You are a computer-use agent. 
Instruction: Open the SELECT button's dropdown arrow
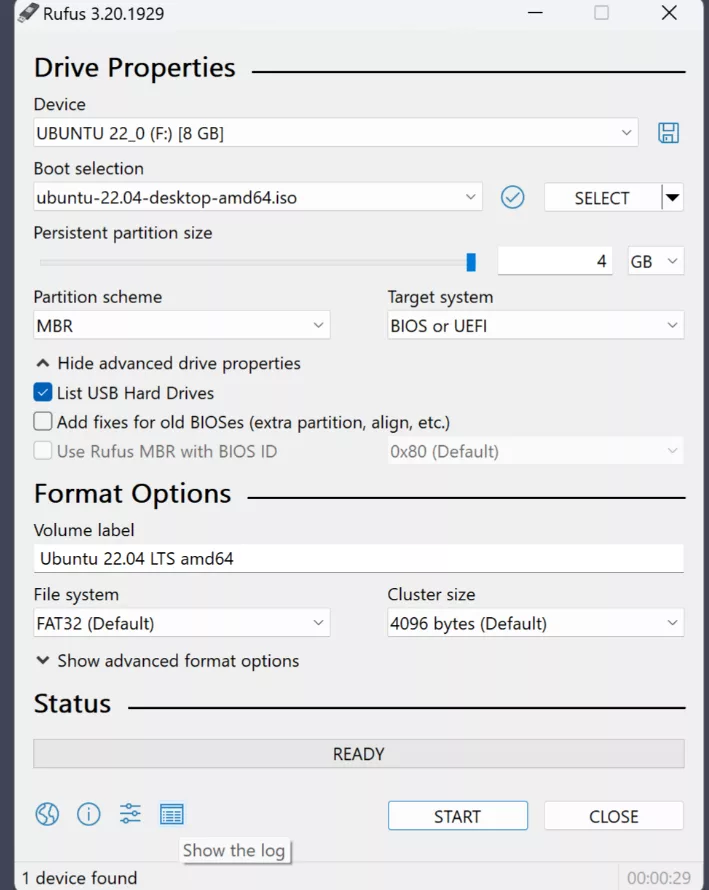[672, 197]
